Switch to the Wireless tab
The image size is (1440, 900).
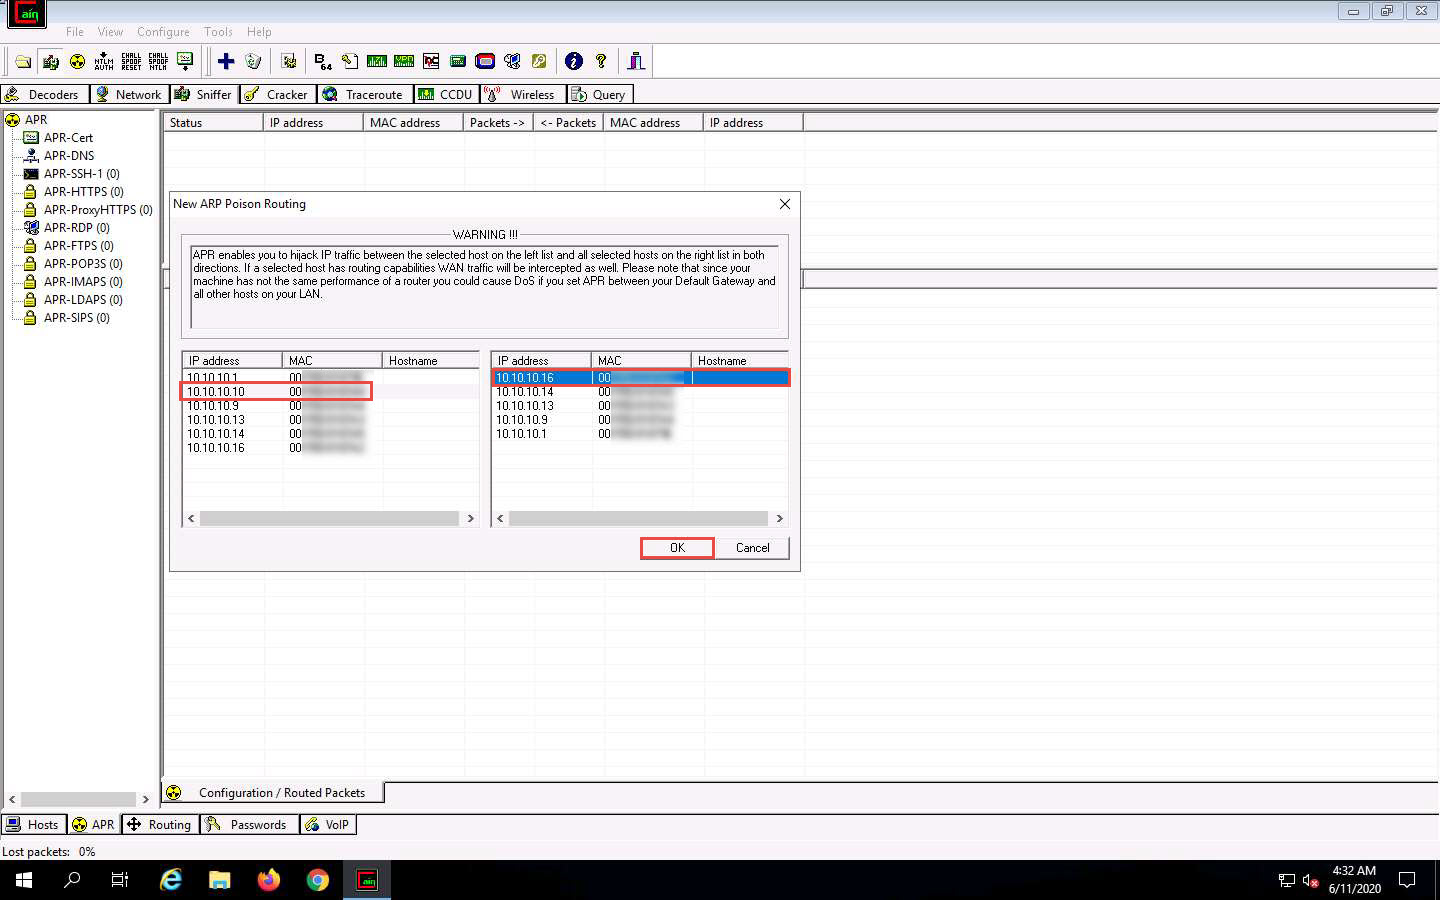pyautogui.click(x=523, y=94)
